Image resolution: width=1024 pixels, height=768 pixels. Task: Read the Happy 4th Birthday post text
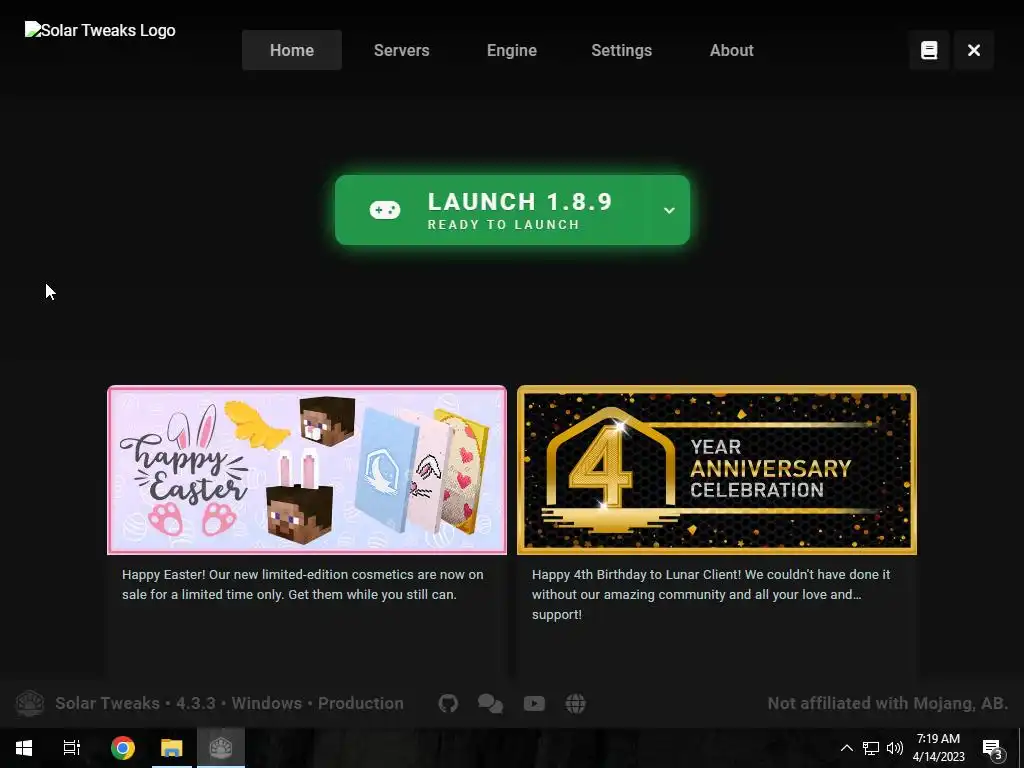pos(711,594)
